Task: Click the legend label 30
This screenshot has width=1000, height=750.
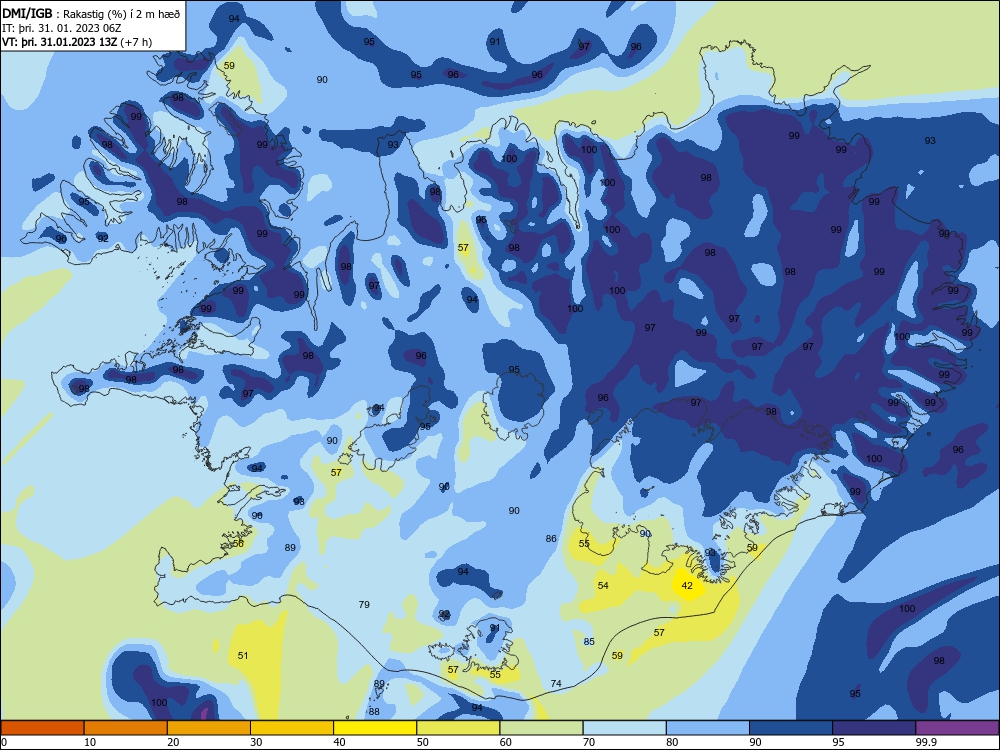Action: 256,742
